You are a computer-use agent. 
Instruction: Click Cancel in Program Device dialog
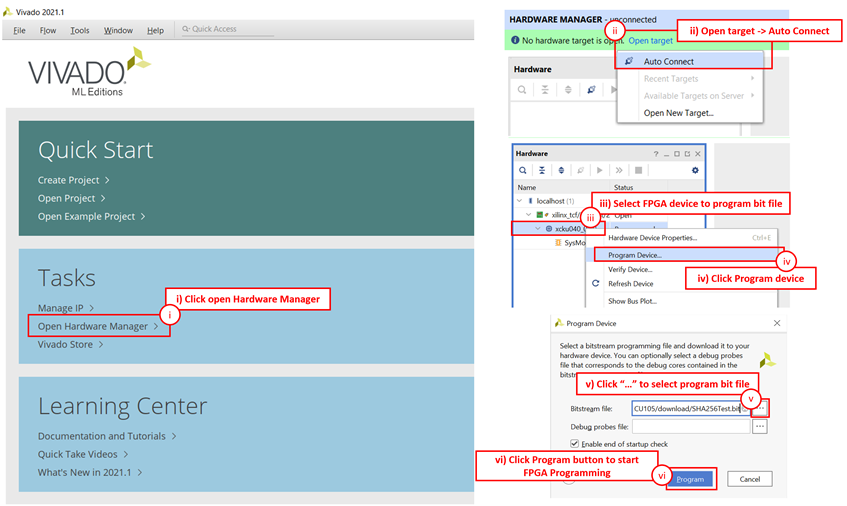coord(749,479)
